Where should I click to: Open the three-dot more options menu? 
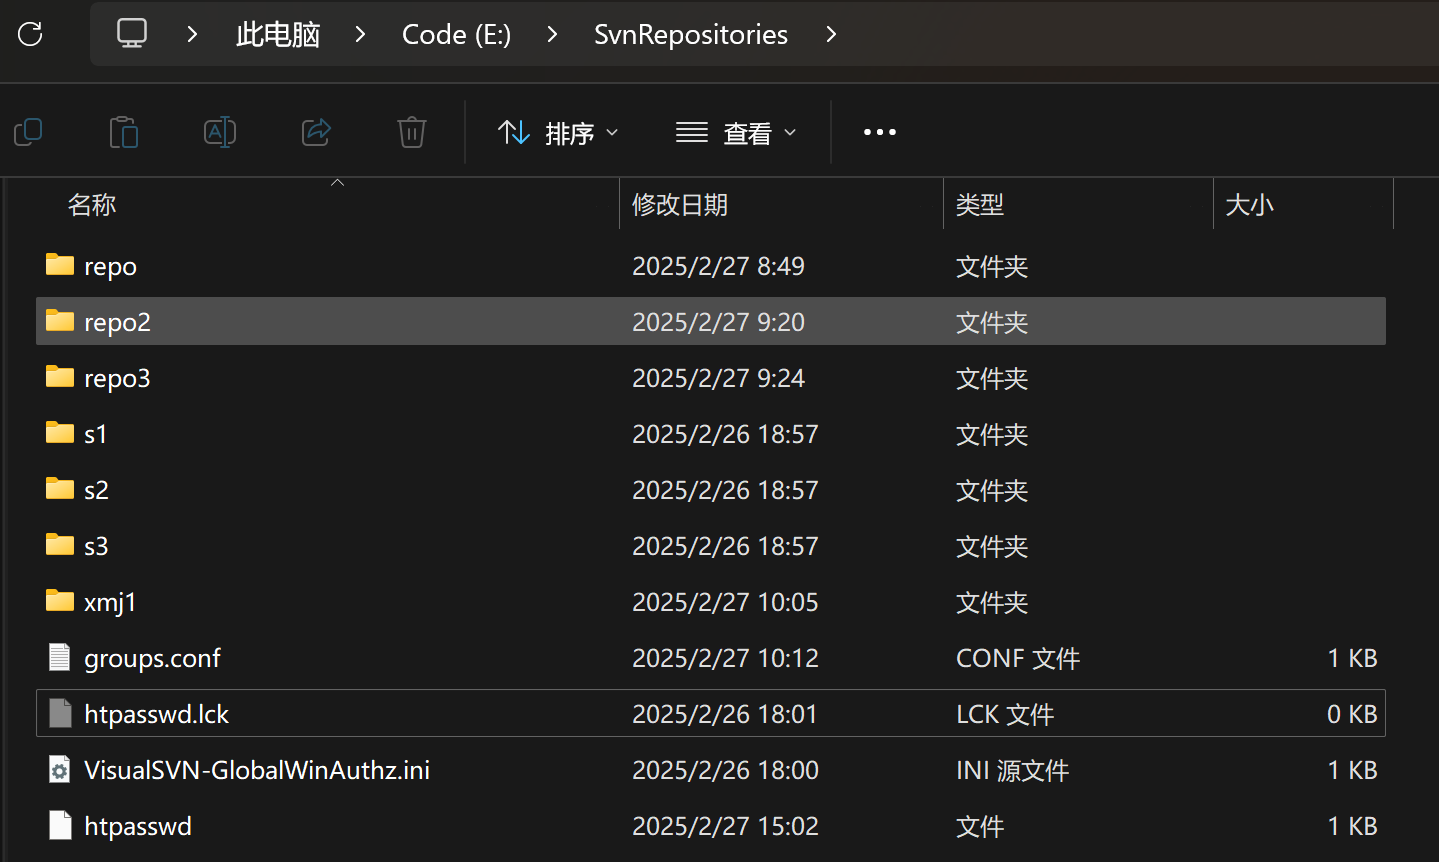879,132
